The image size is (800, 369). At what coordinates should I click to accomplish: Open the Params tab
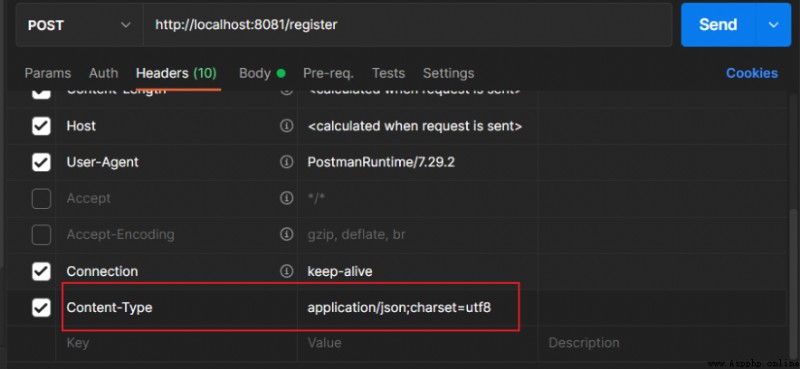tap(47, 73)
